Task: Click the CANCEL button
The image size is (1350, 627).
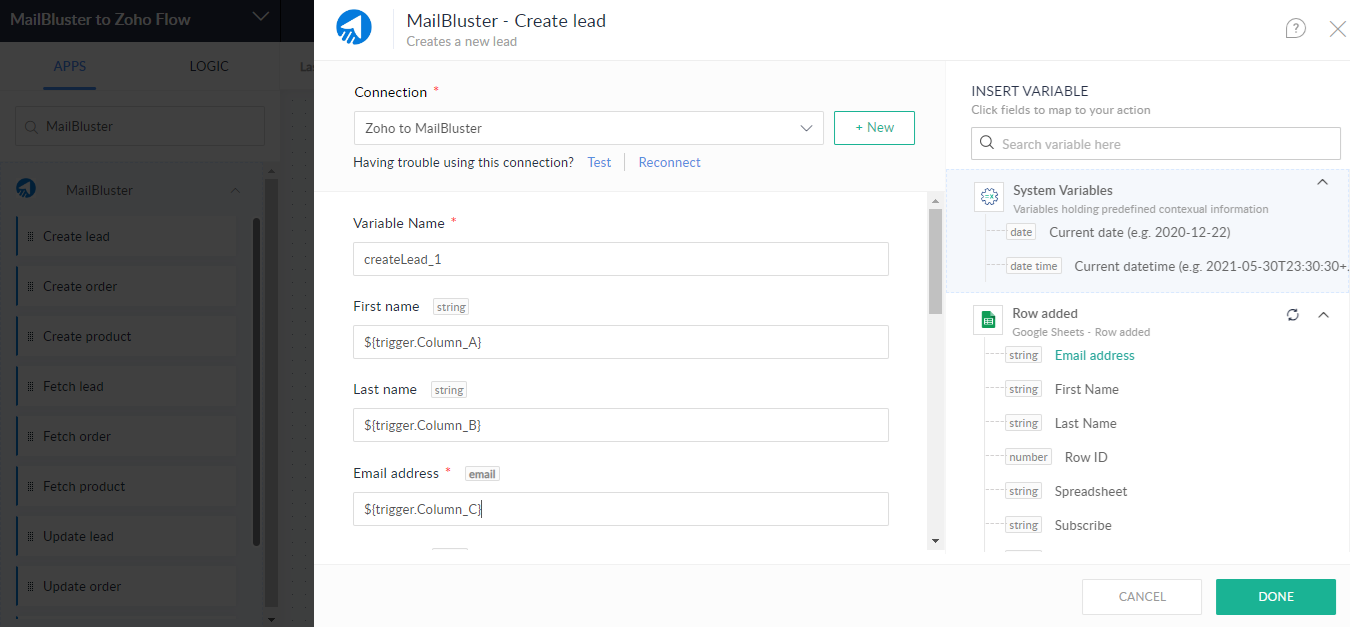Action: click(1142, 597)
